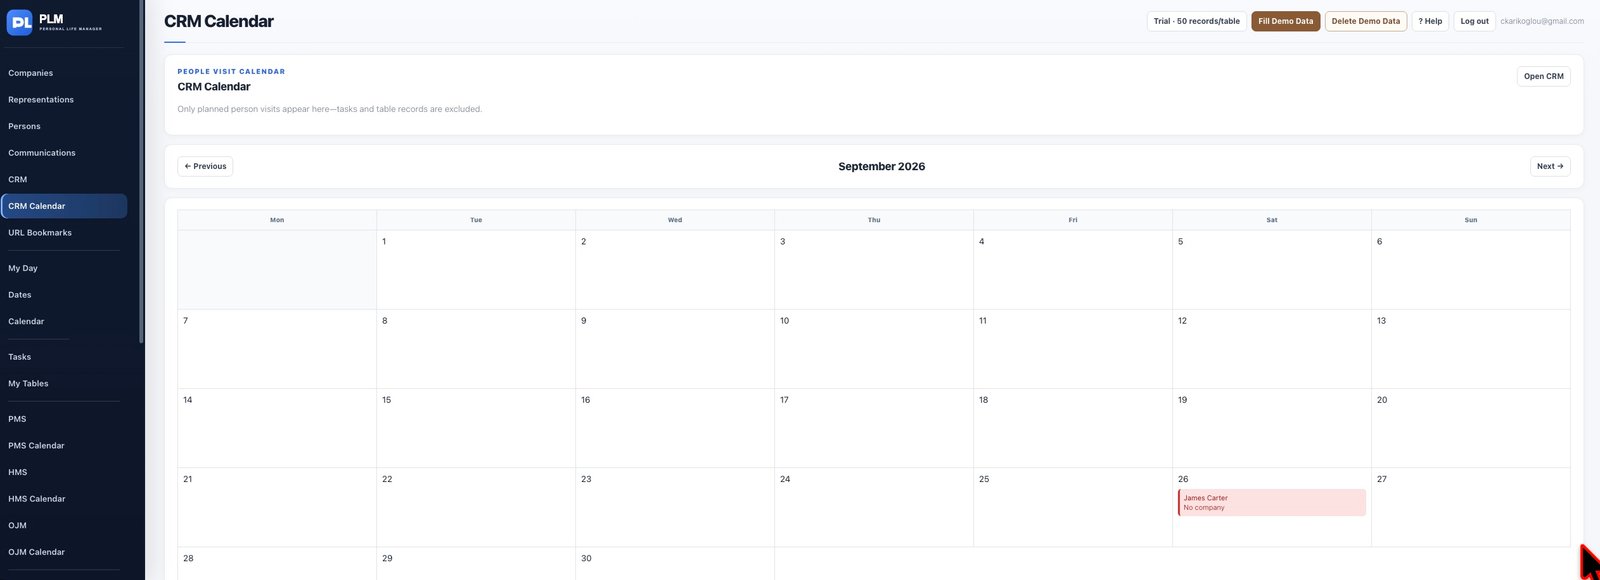
Task: Open Communications in the sidebar
Action: 42,153
